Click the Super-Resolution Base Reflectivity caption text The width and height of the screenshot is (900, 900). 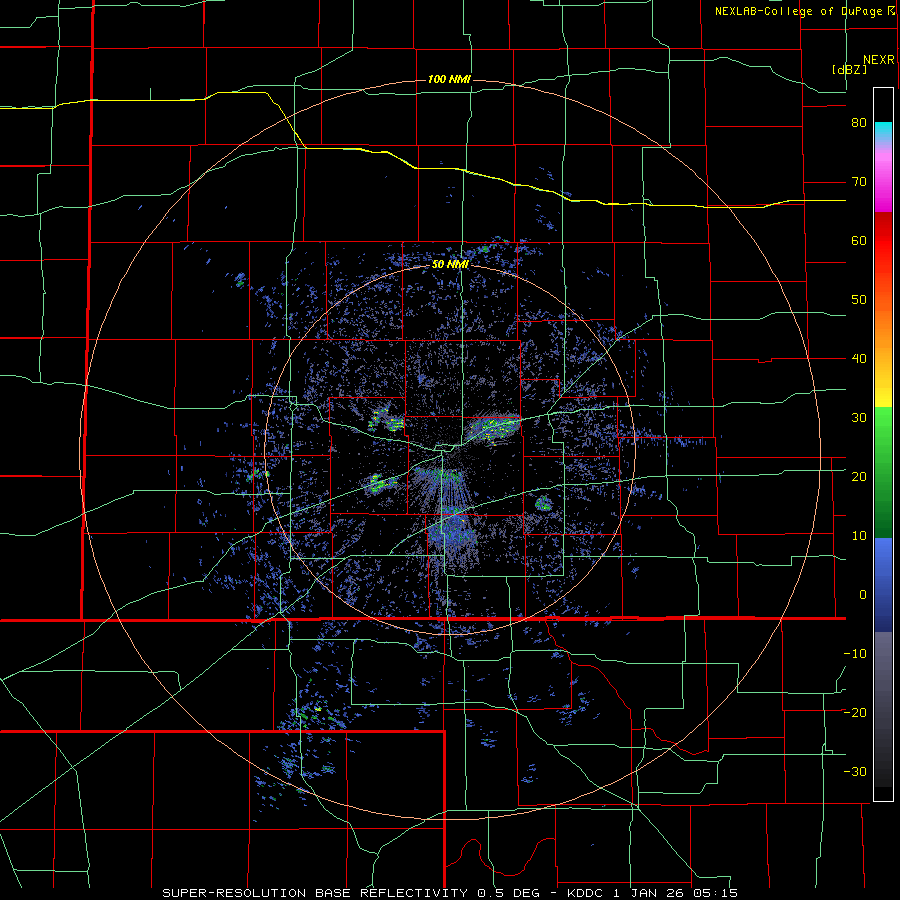point(449,893)
